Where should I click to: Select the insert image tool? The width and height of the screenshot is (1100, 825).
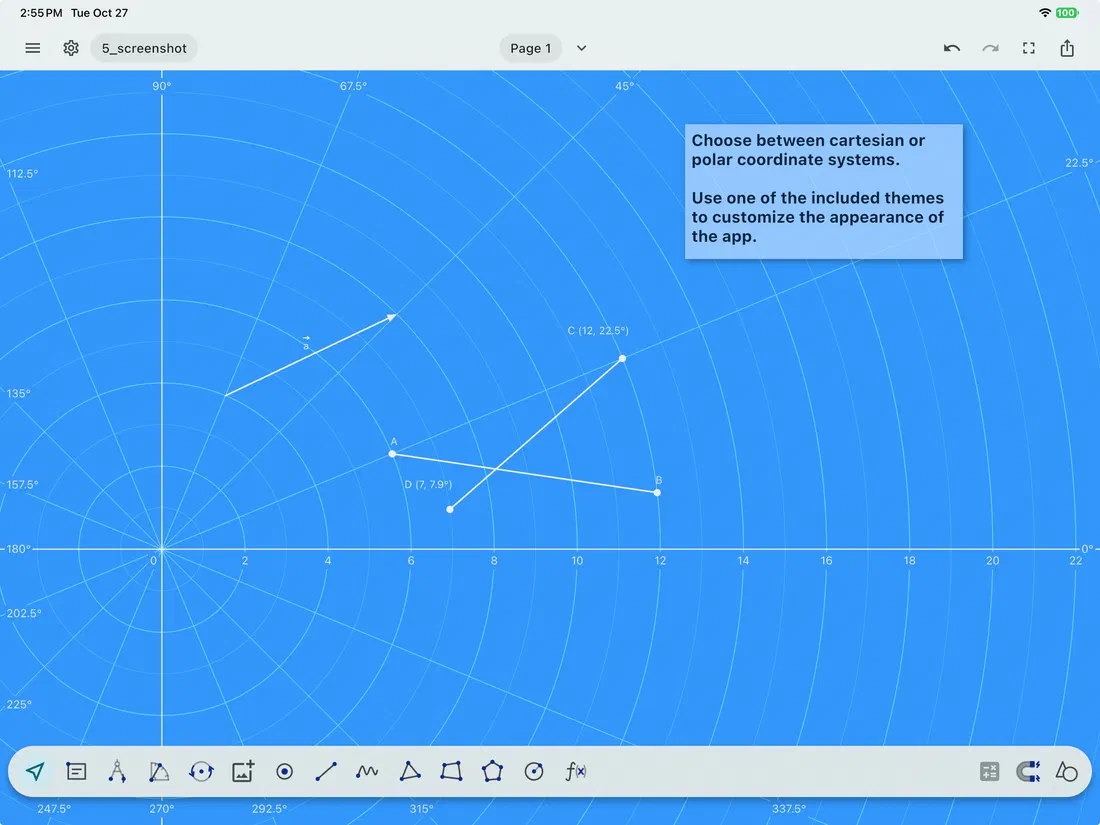pos(243,772)
